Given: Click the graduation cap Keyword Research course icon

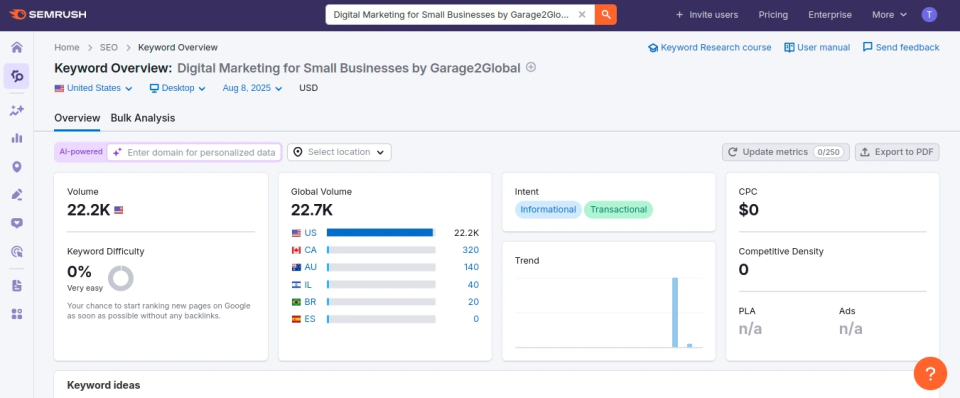Looking at the screenshot, I should [x=653, y=48].
